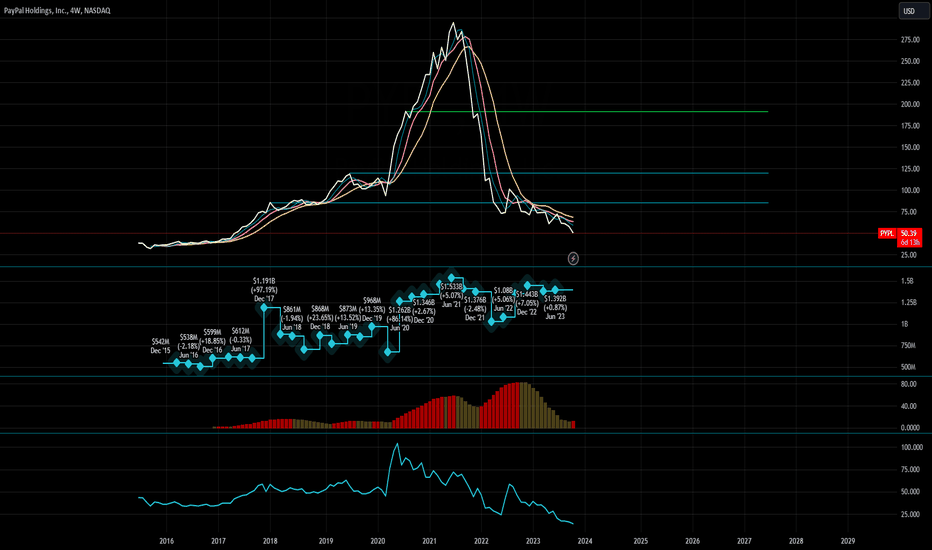Viewport: 932px width, 550px height.
Task: Click 2026 on the time axis
Action: (x=692, y=541)
